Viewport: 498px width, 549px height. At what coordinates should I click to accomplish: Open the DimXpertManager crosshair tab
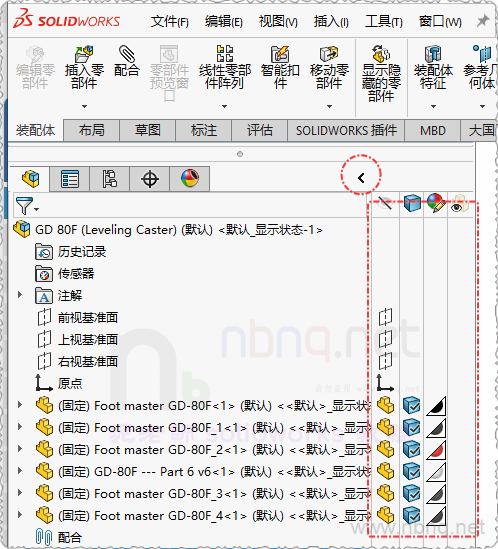point(150,179)
